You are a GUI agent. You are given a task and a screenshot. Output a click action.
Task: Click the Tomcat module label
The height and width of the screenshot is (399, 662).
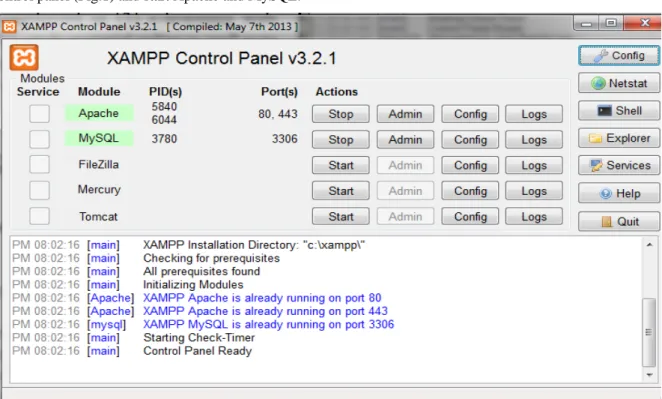point(98,217)
